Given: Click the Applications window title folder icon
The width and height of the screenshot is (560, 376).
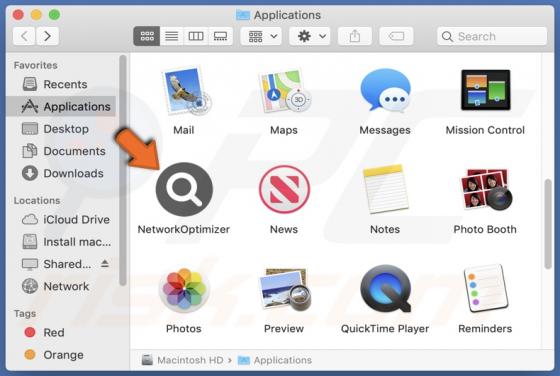Looking at the screenshot, I should [x=243, y=15].
